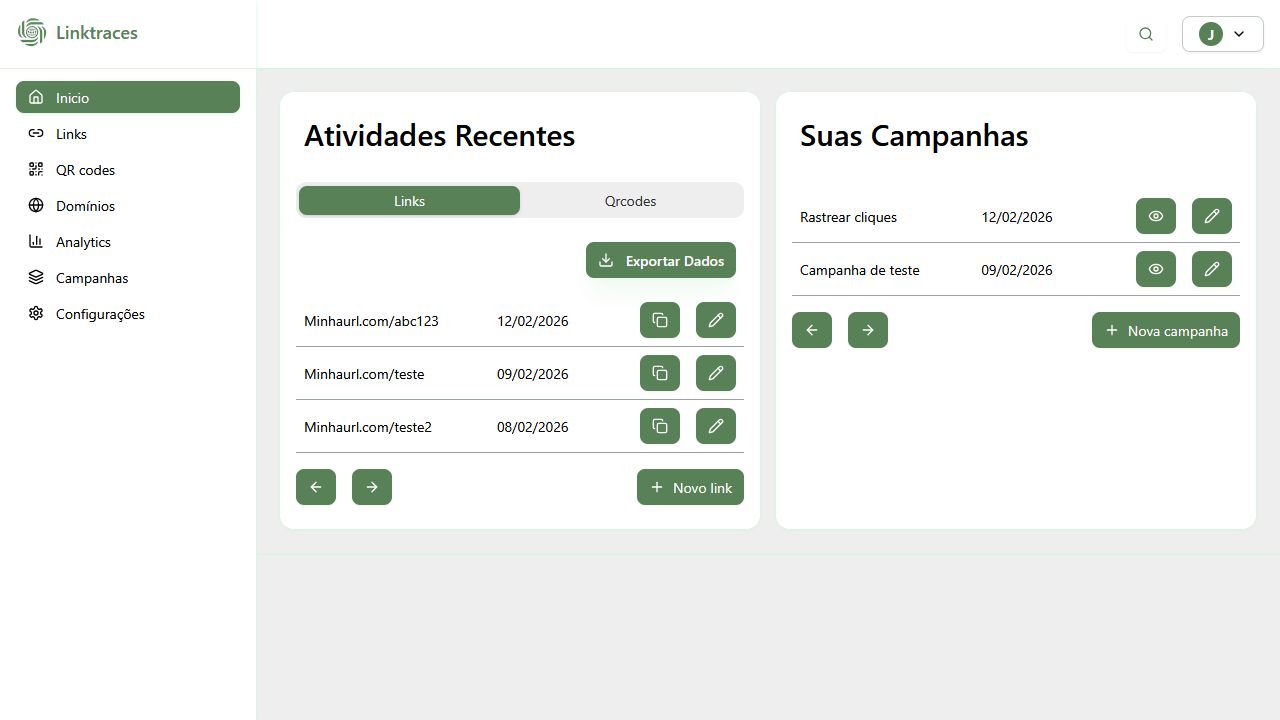Click the Exportar Dados button
1280x720 pixels.
click(661, 260)
